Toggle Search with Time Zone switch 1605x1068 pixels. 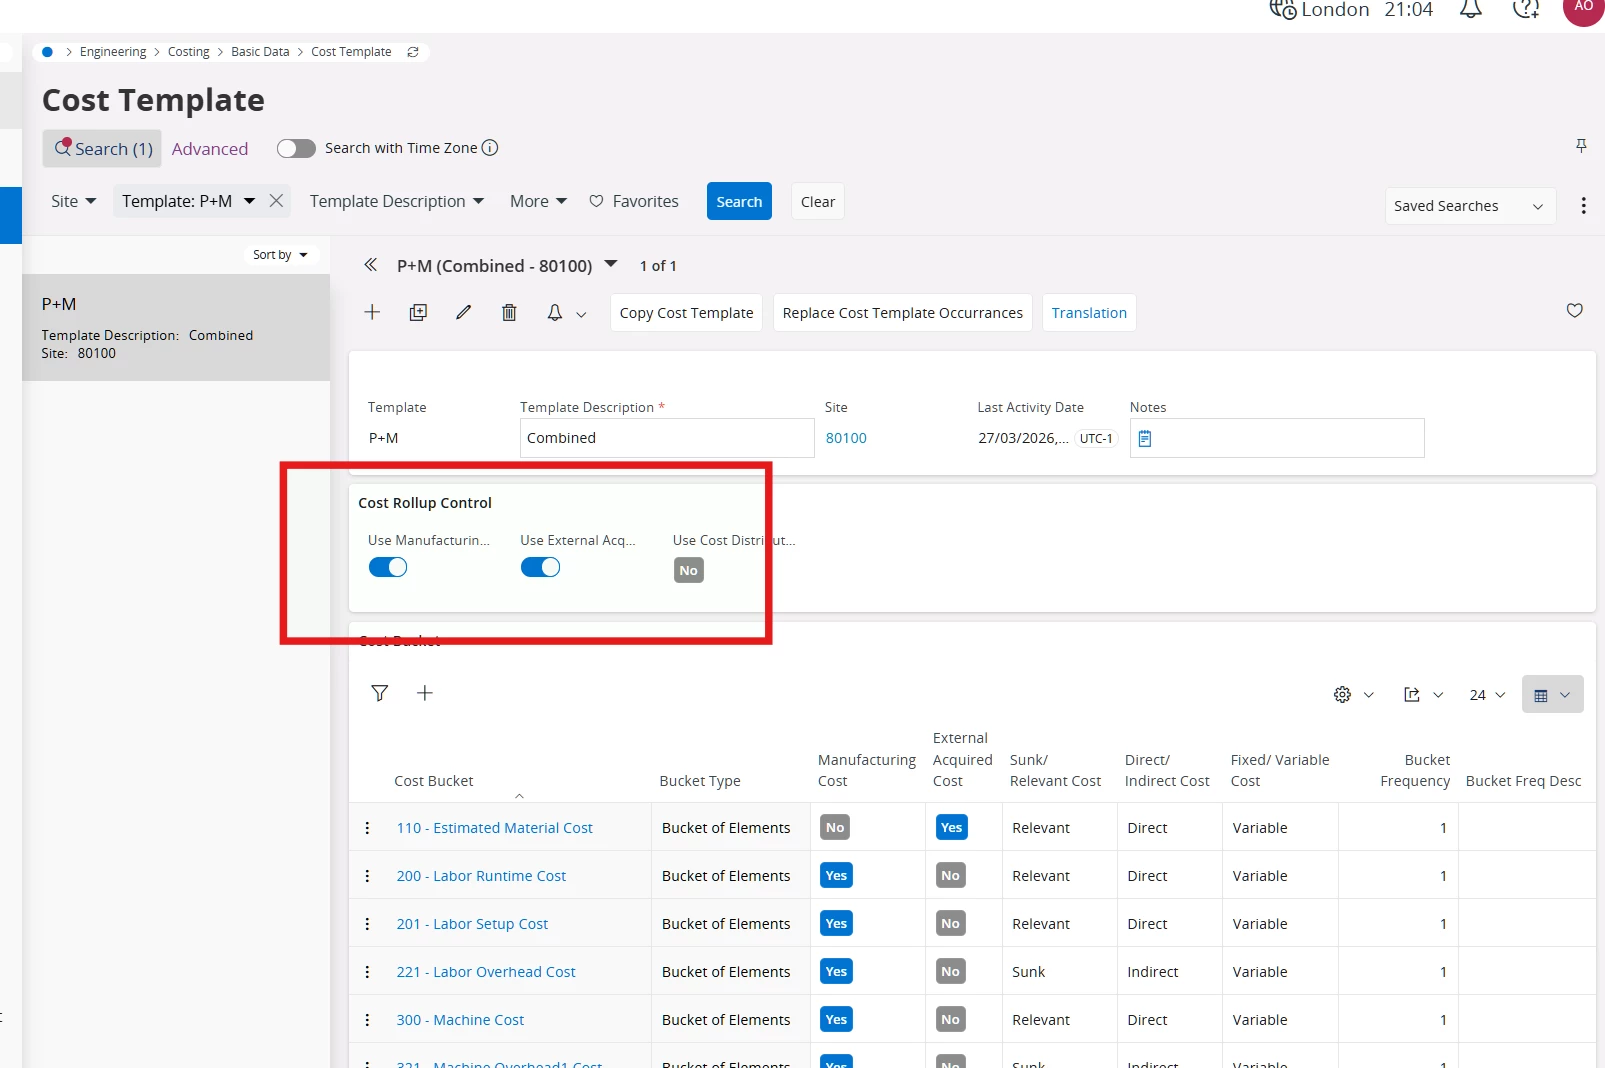[x=296, y=148]
